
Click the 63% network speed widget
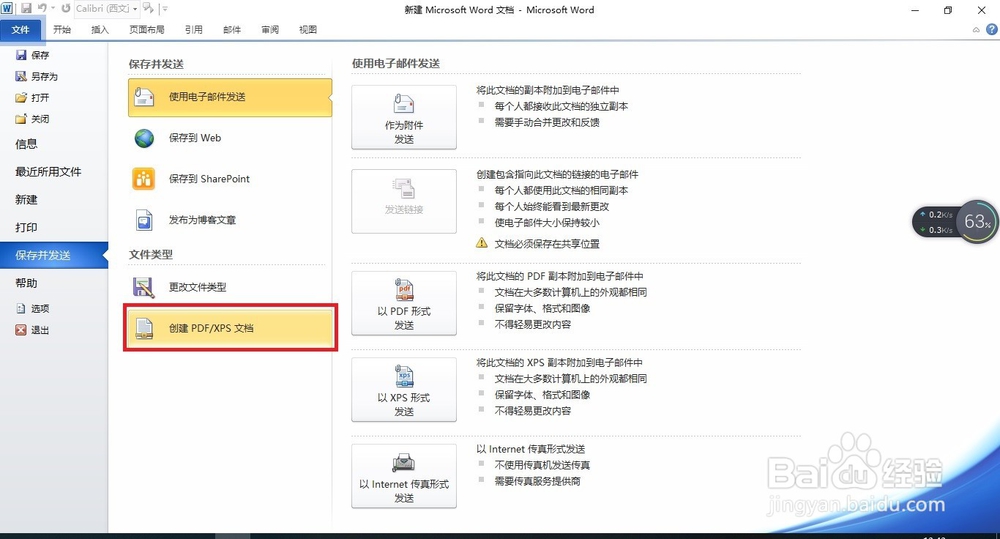(x=955, y=221)
